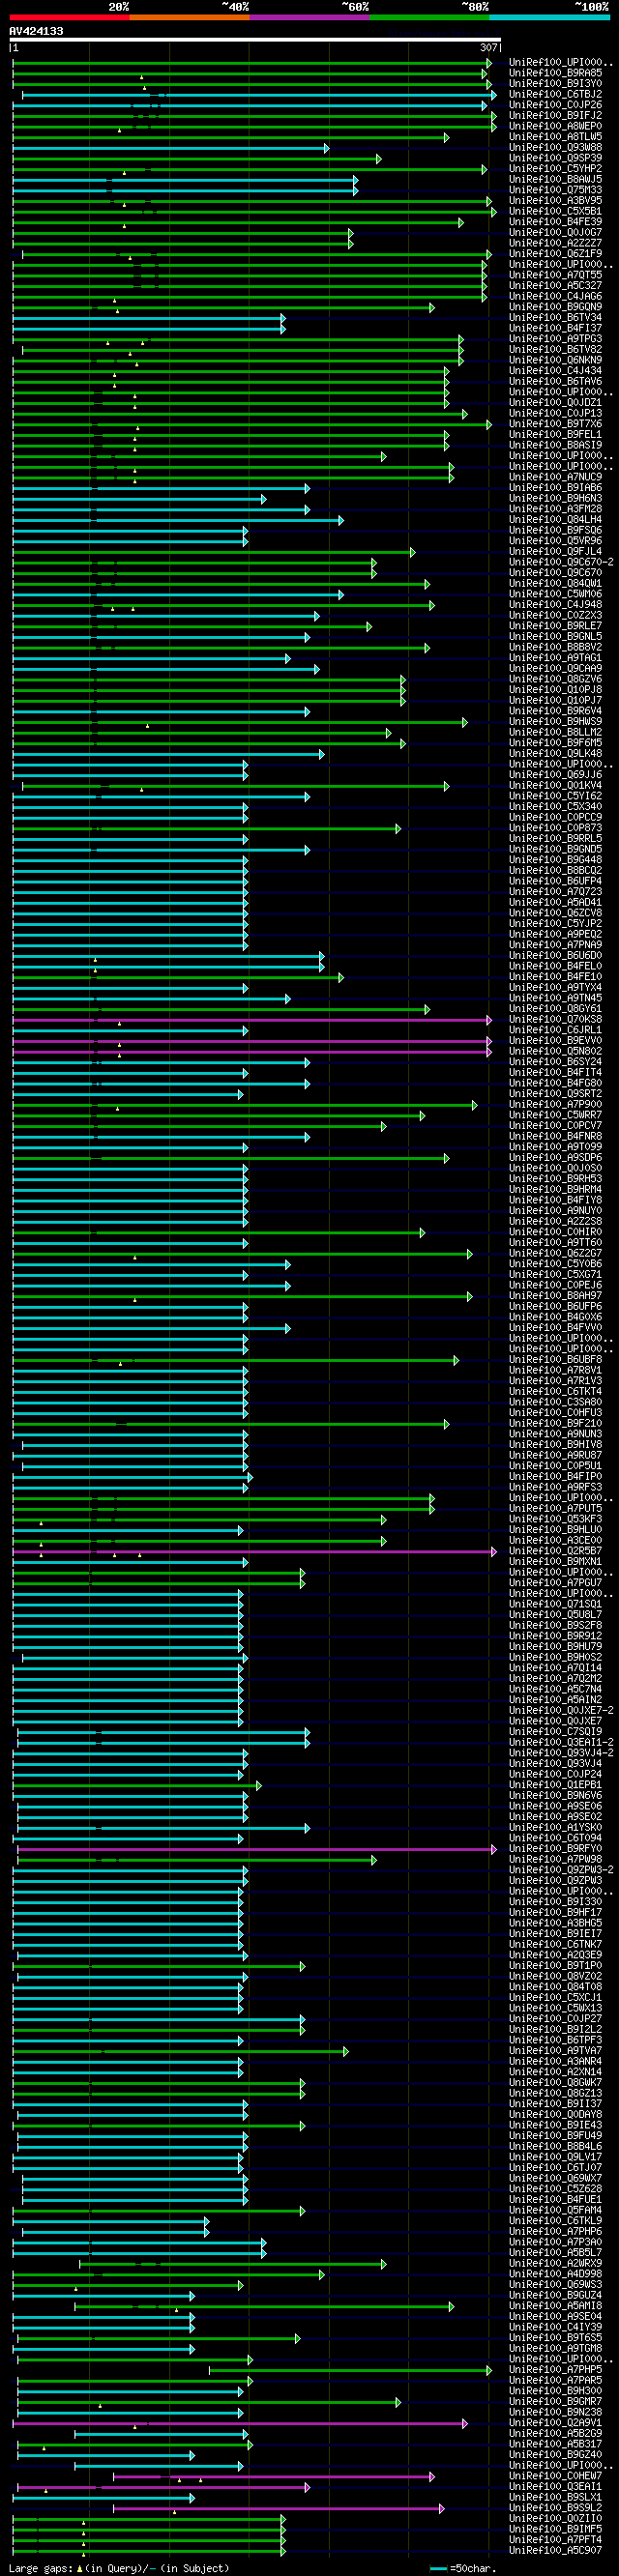This screenshot has width=619, height=2576.
Task: Select subject UniRef100_A9TPG3
Action: [555, 339]
